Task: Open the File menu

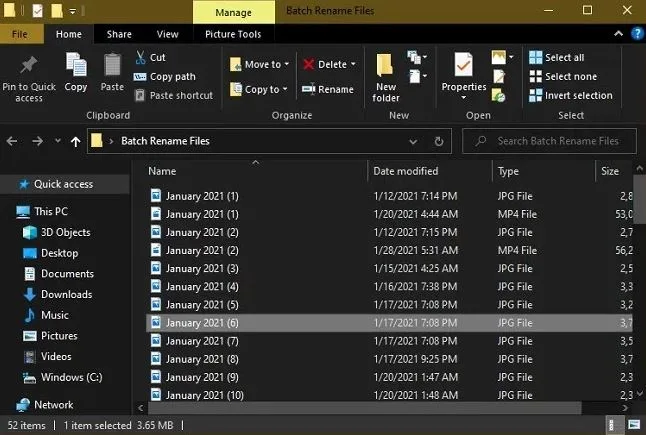Action: point(20,34)
